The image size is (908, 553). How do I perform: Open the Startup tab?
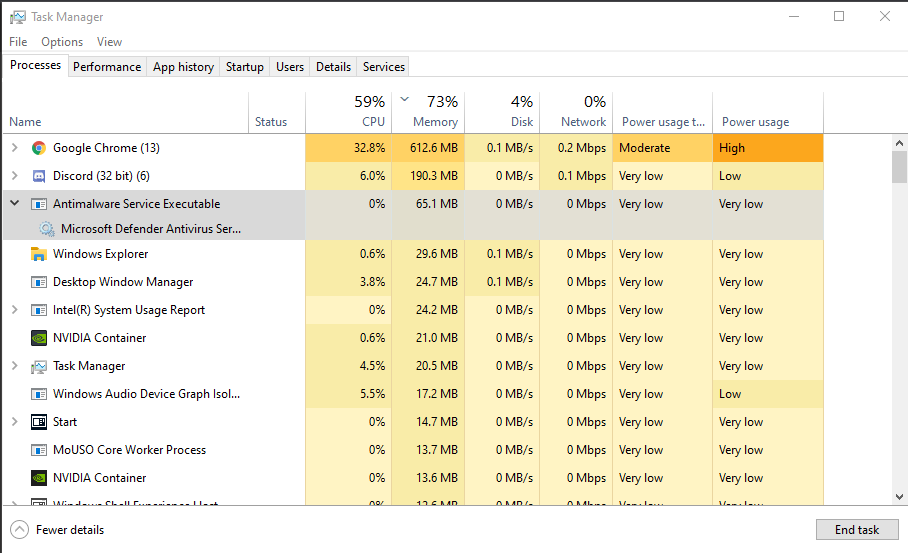click(245, 67)
